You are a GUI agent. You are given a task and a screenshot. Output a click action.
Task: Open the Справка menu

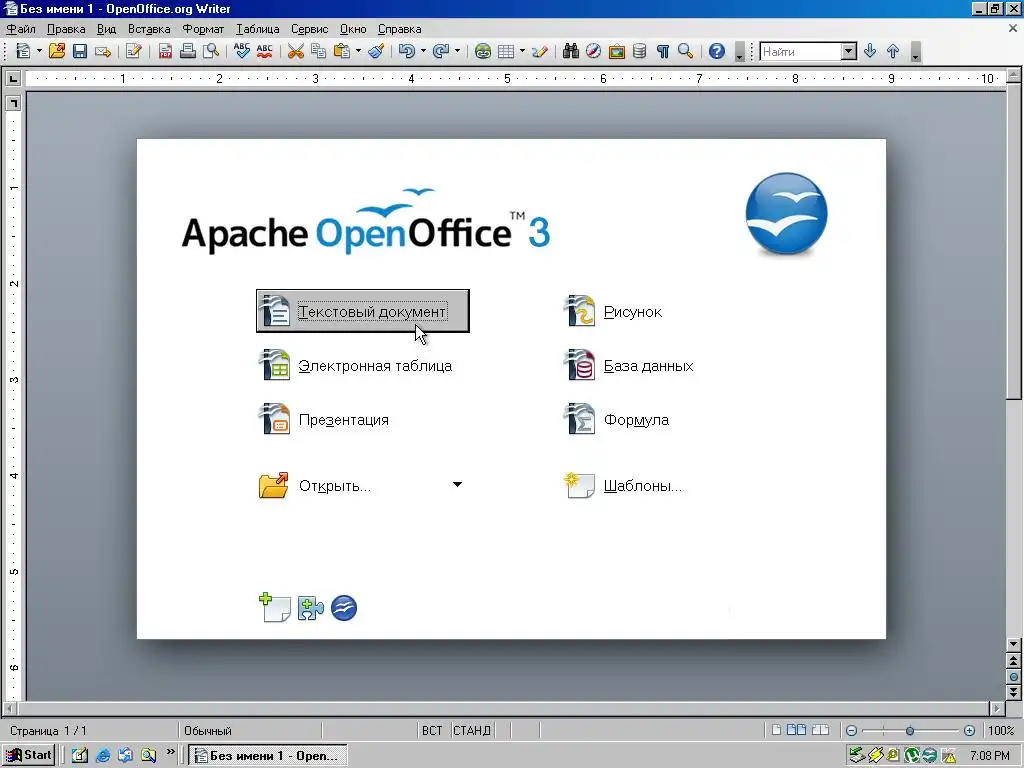pyautogui.click(x=400, y=29)
